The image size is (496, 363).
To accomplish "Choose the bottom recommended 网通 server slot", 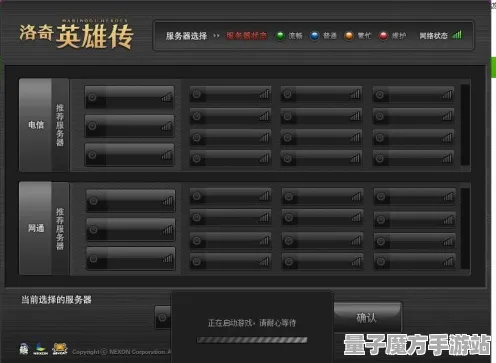I will point(131,258).
